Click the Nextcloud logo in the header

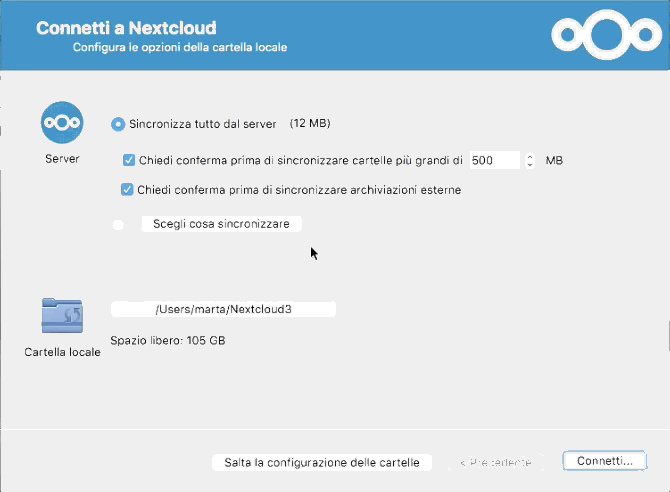click(x=606, y=35)
